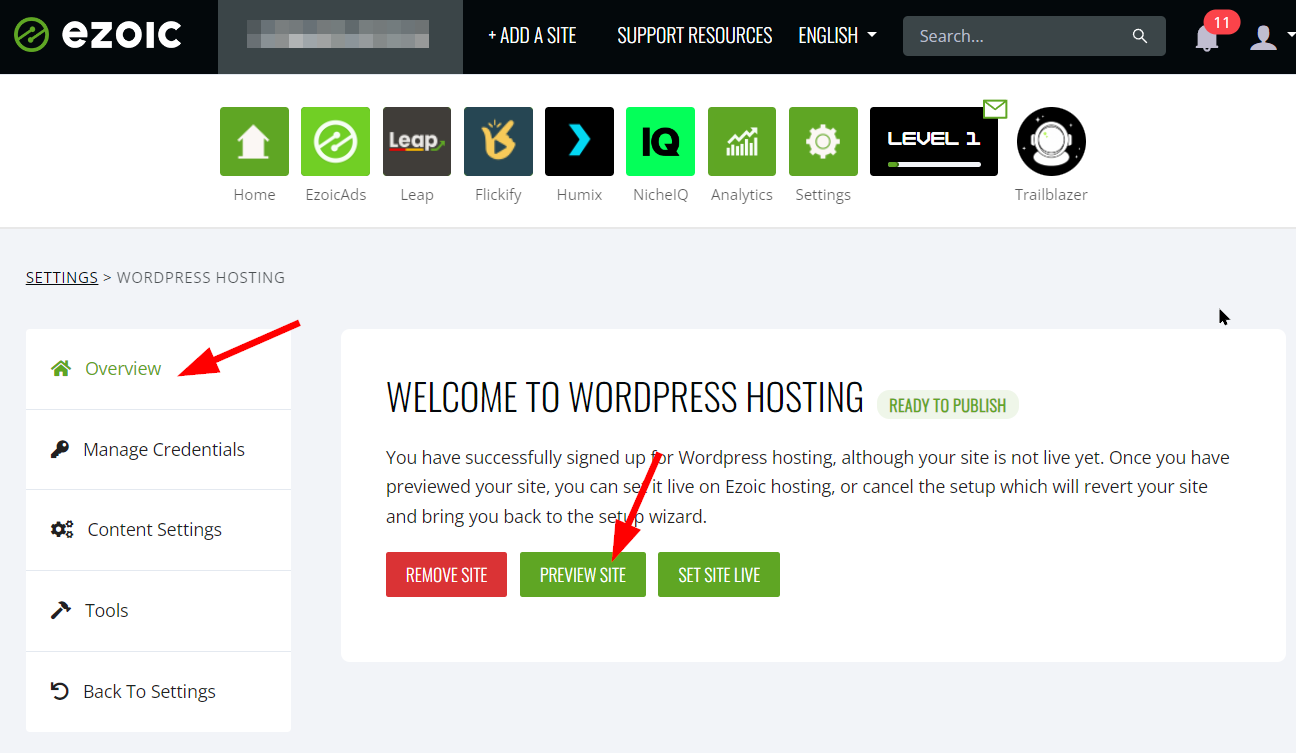Click the red Remove Site button
The width and height of the screenshot is (1296, 753).
click(446, 574)
